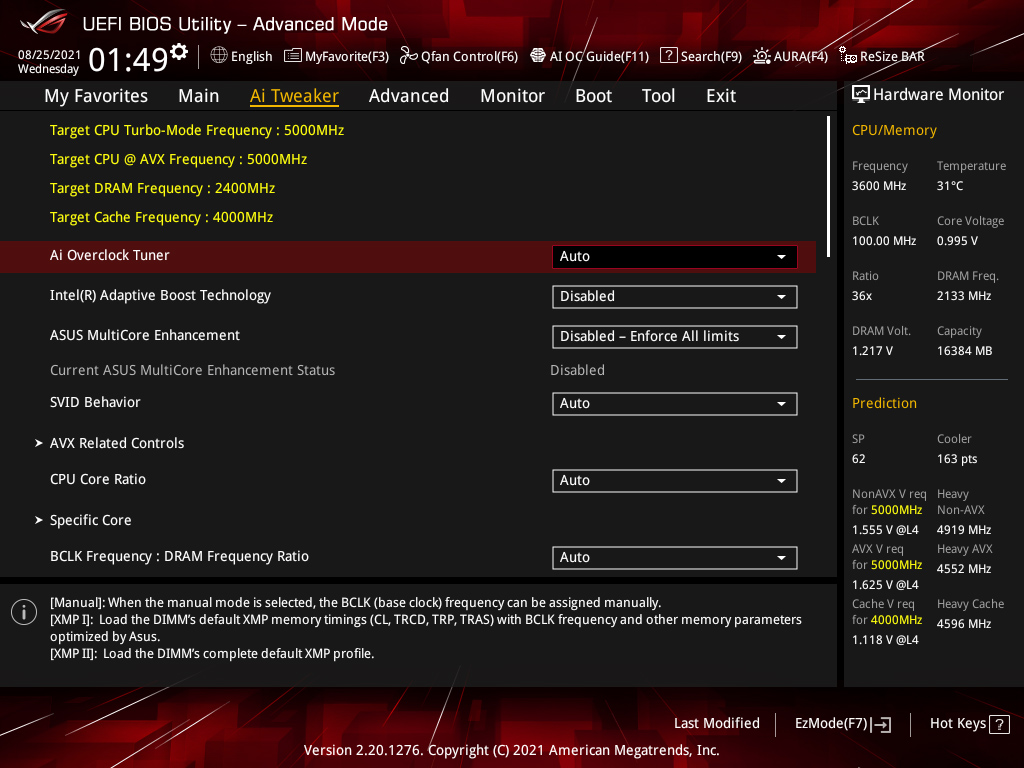Click the Hot Keys question icon

point(999,724)
